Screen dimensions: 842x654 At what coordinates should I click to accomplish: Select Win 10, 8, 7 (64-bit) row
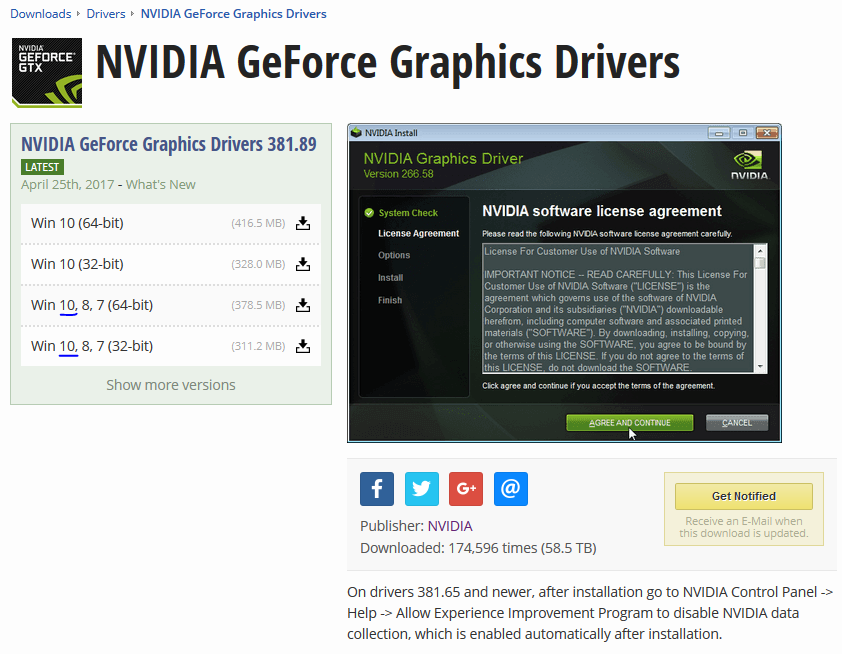(x=171, y=305)
